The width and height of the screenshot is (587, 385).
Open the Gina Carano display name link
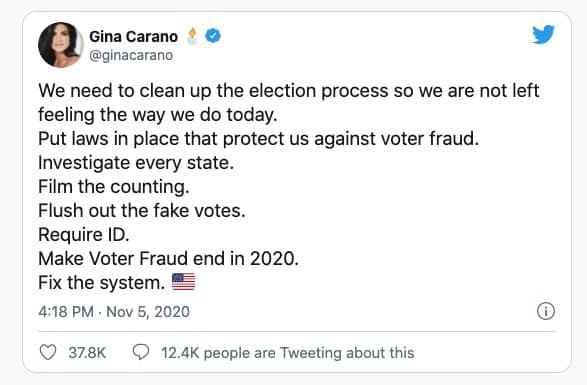133,36
